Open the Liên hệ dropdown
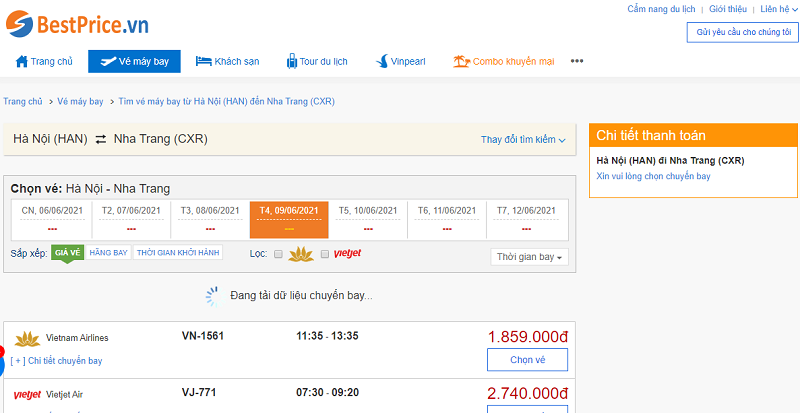Screen dimensions: 800x413 779,9
